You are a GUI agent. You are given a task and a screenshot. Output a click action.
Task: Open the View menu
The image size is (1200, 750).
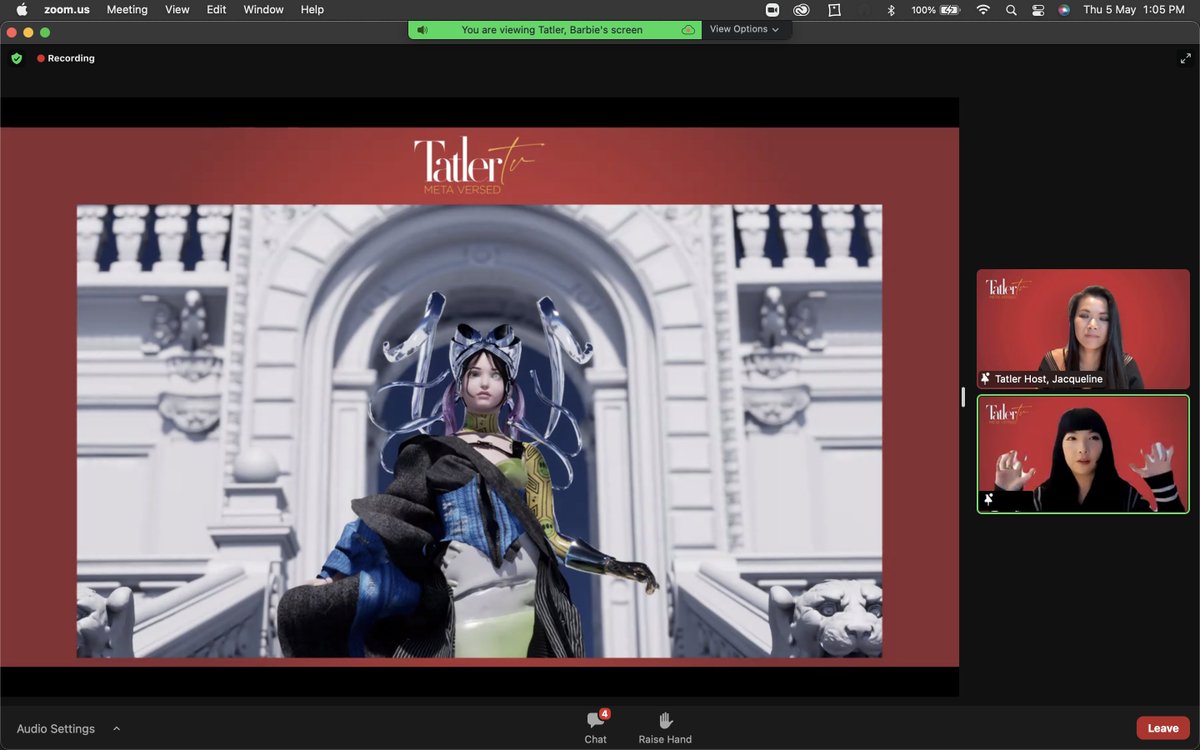coord(177,9)
